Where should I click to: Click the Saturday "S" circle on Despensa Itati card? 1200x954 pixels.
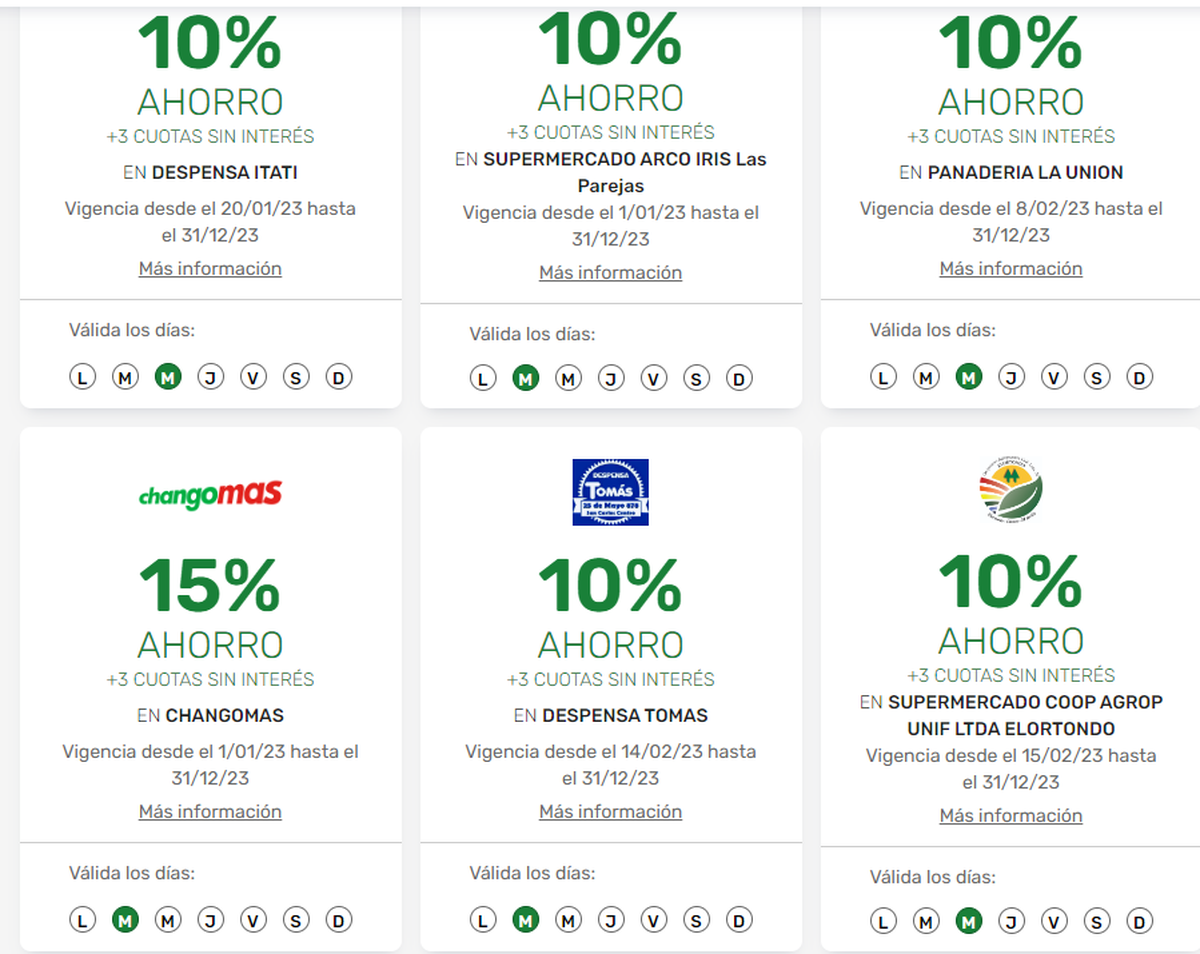coord(296,377)
